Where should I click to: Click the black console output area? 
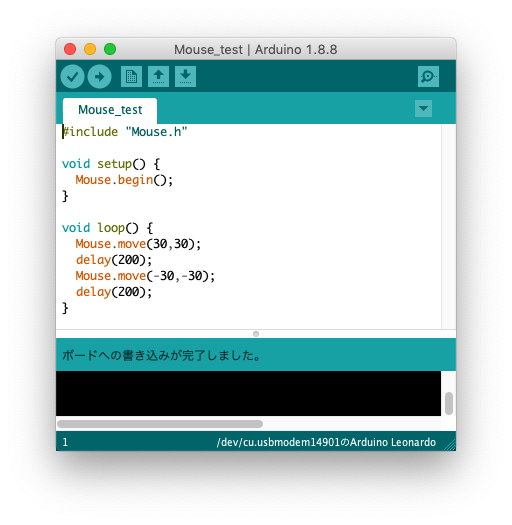(x=248, y=393)
